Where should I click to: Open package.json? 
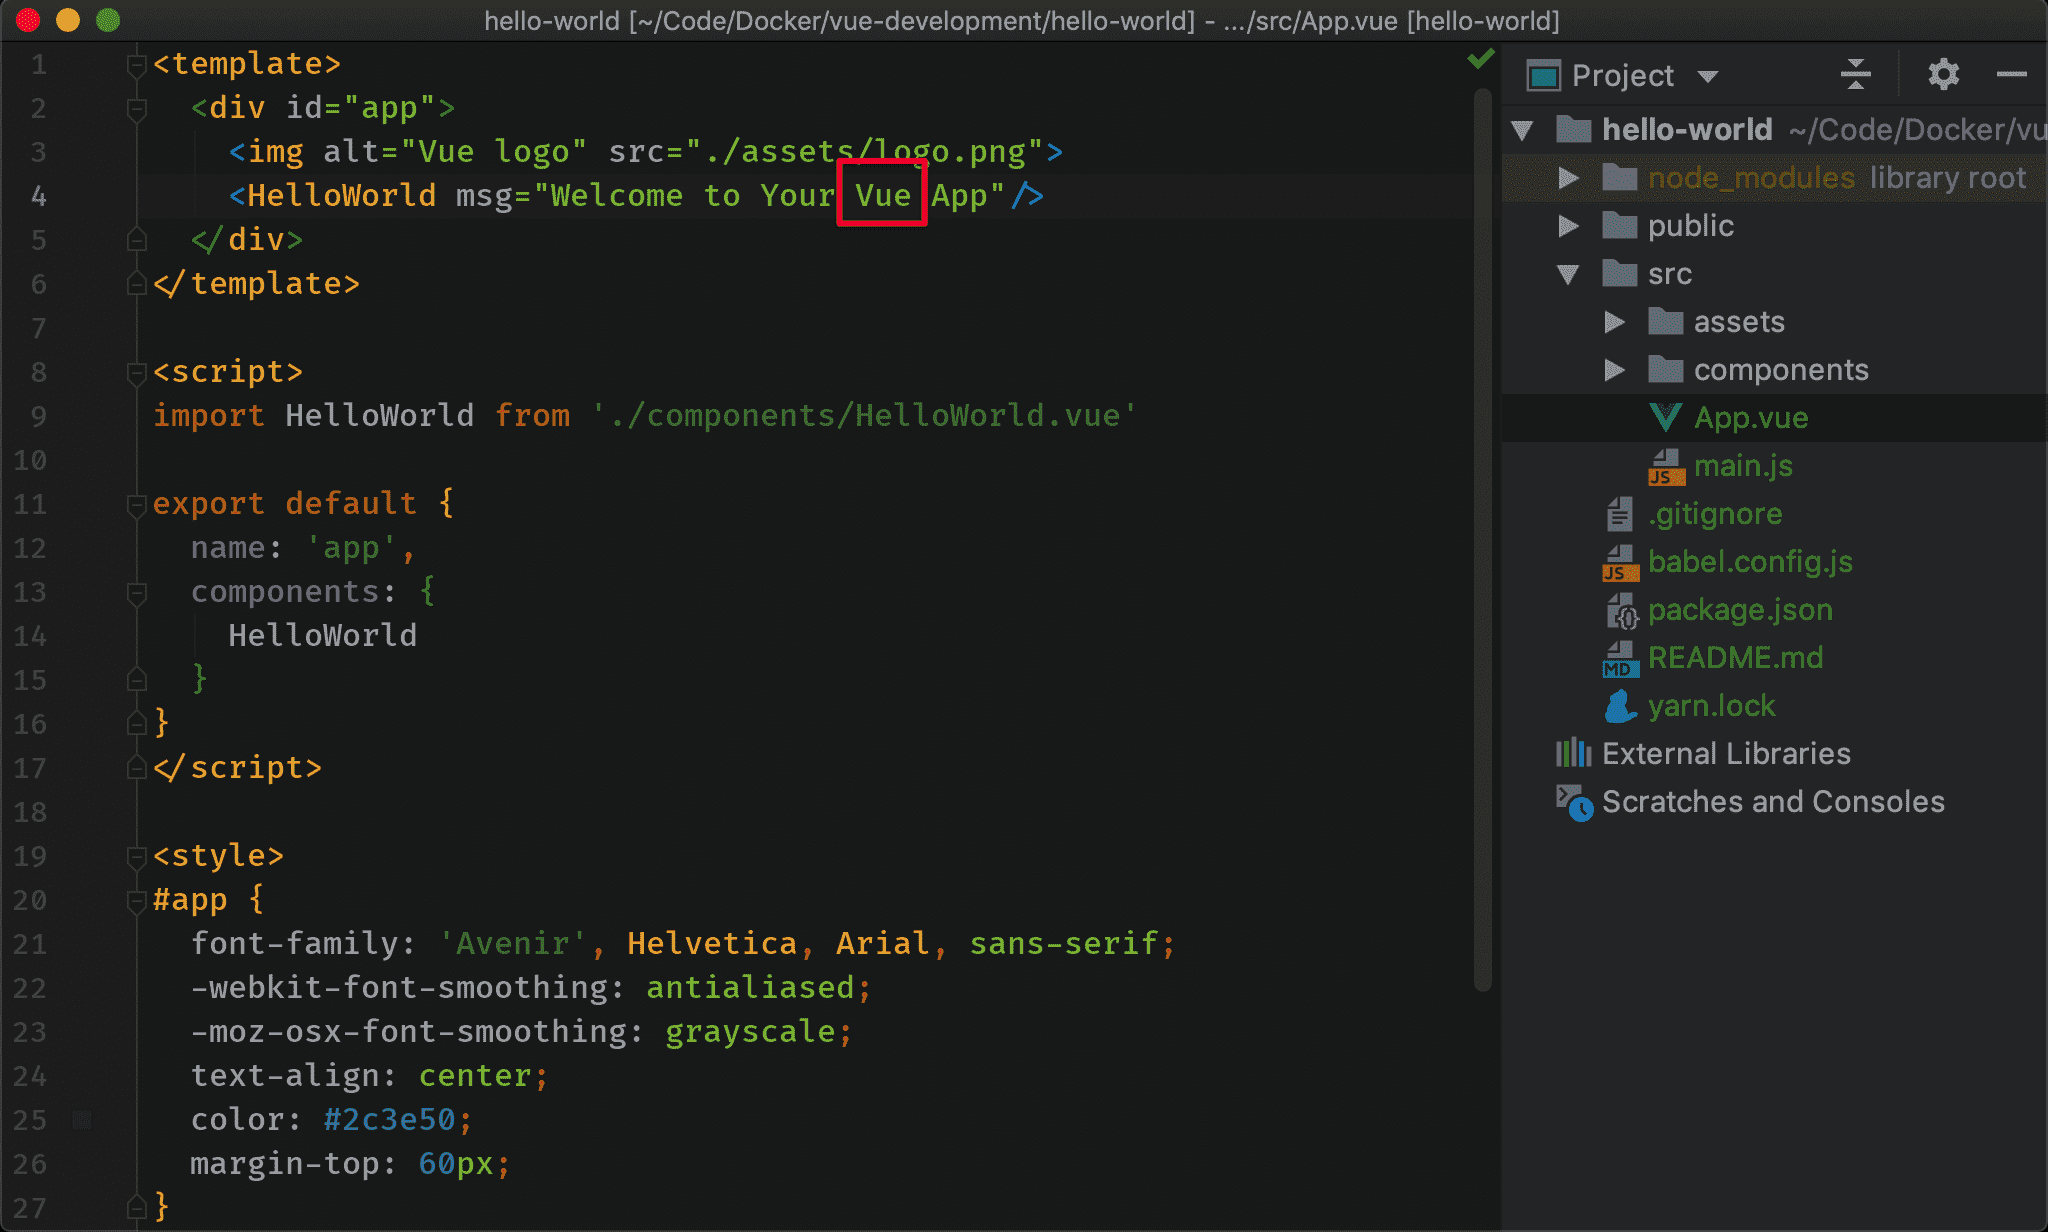1740,610
